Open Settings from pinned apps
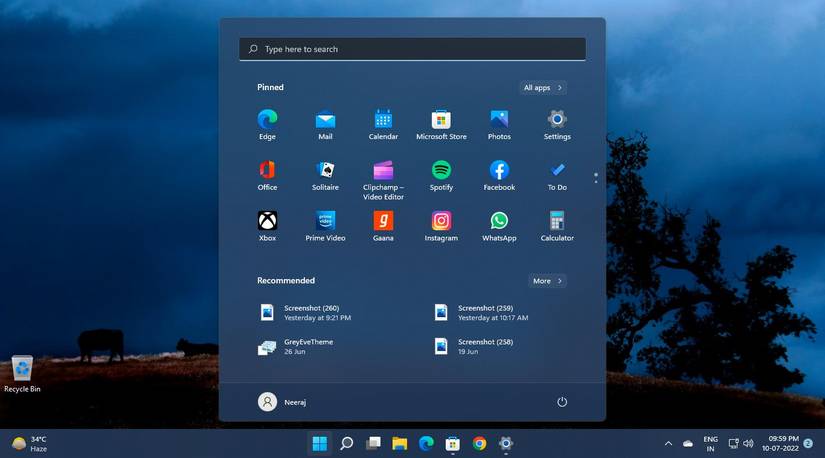 point(557,125)
